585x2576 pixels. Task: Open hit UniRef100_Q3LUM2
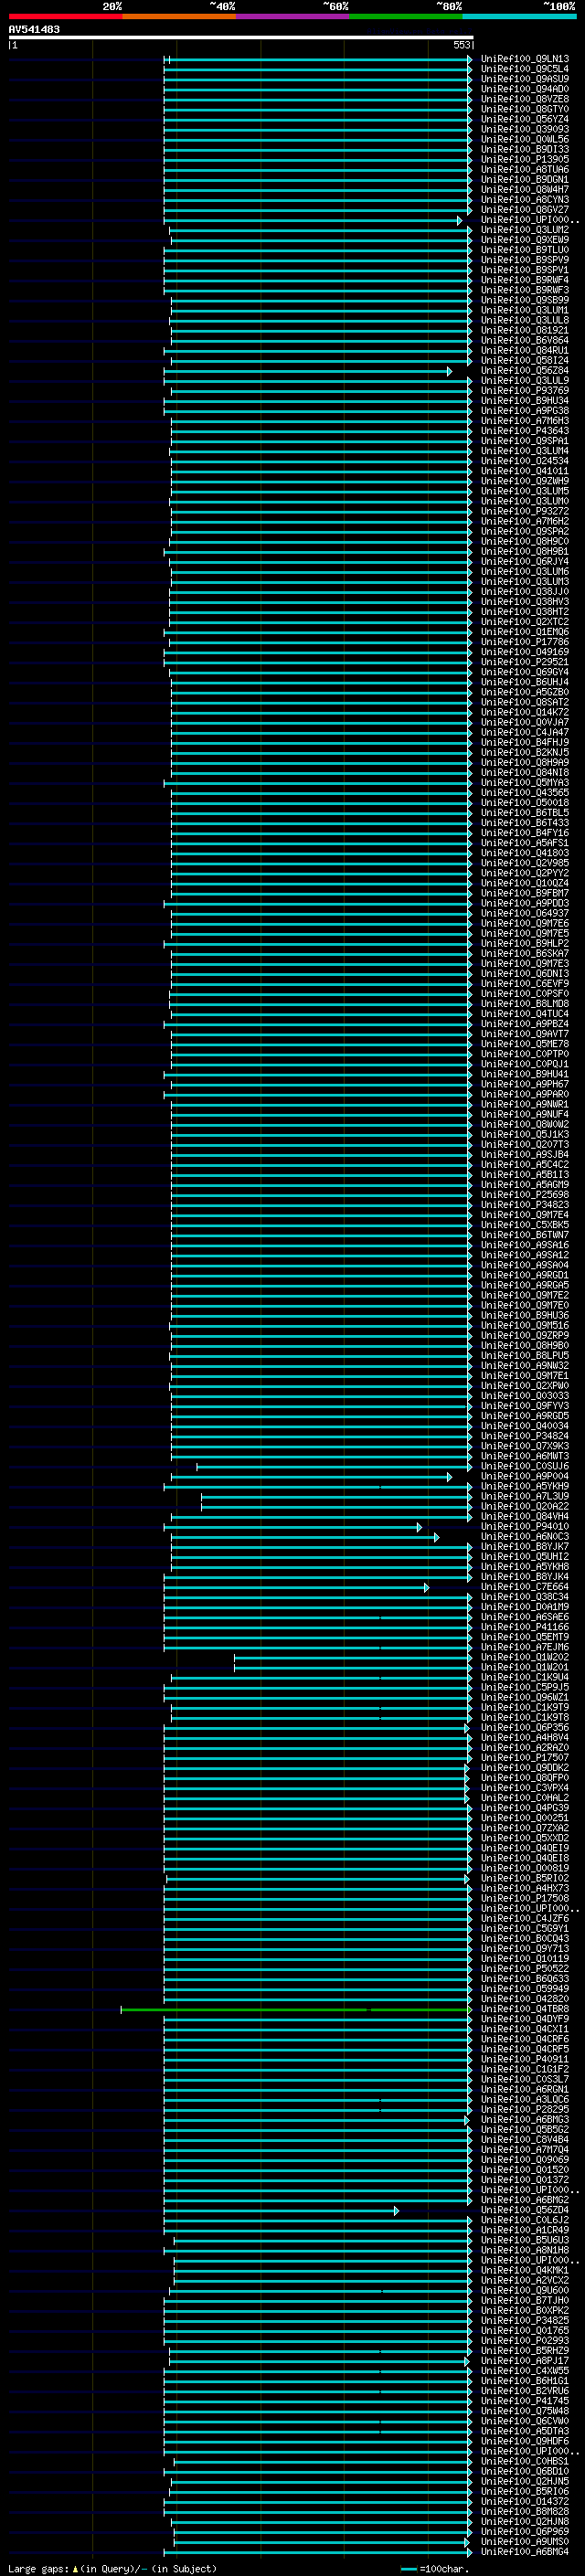524,230
